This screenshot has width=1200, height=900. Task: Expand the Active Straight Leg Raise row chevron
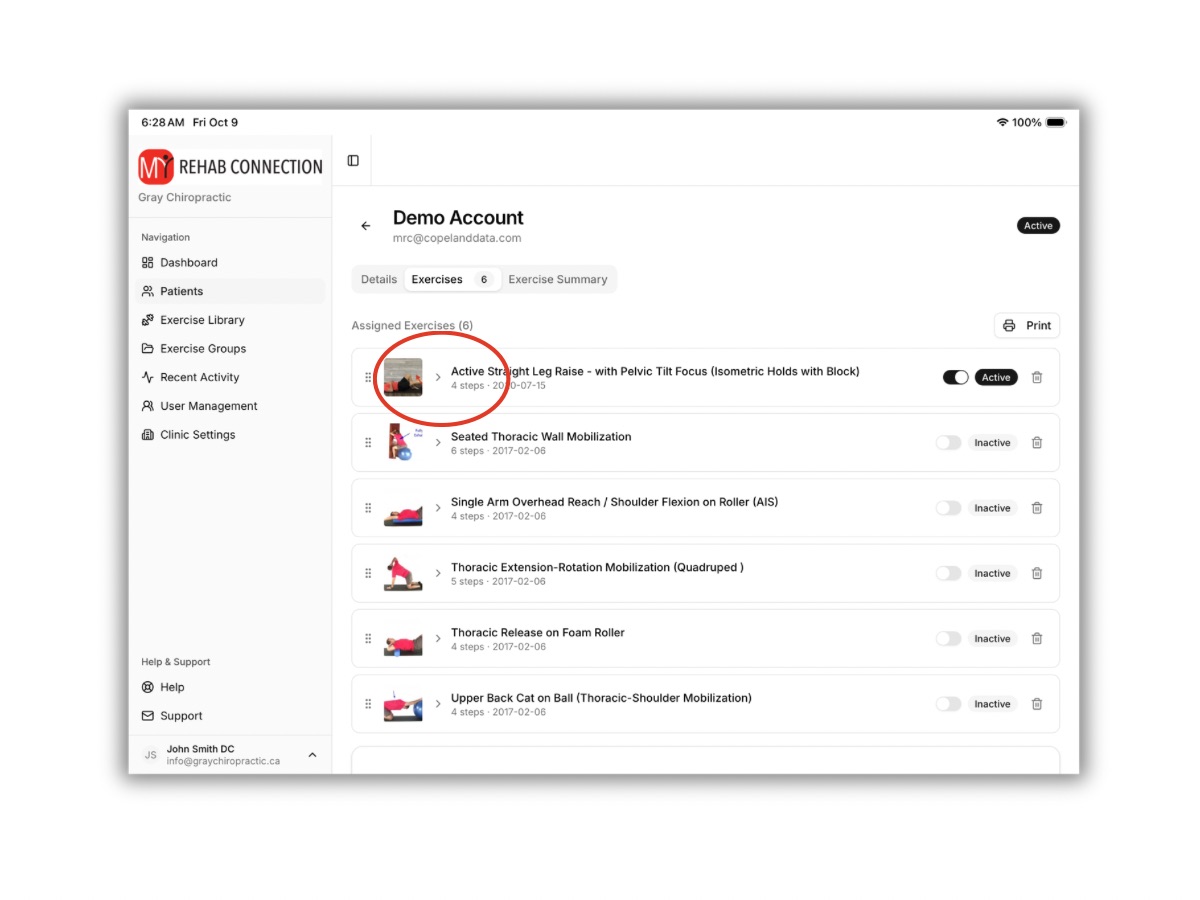pyautogui.click(x=438, y=378)
